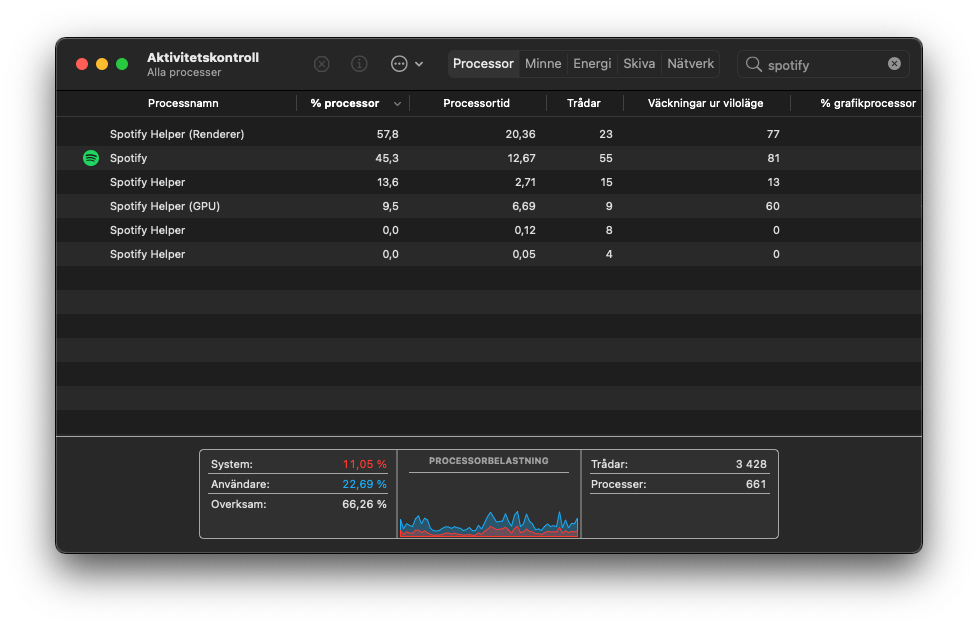This screenshot has width=978, height=627.
Task: Toggle sort direction arrow on % processor
Action: pos(397,104)
